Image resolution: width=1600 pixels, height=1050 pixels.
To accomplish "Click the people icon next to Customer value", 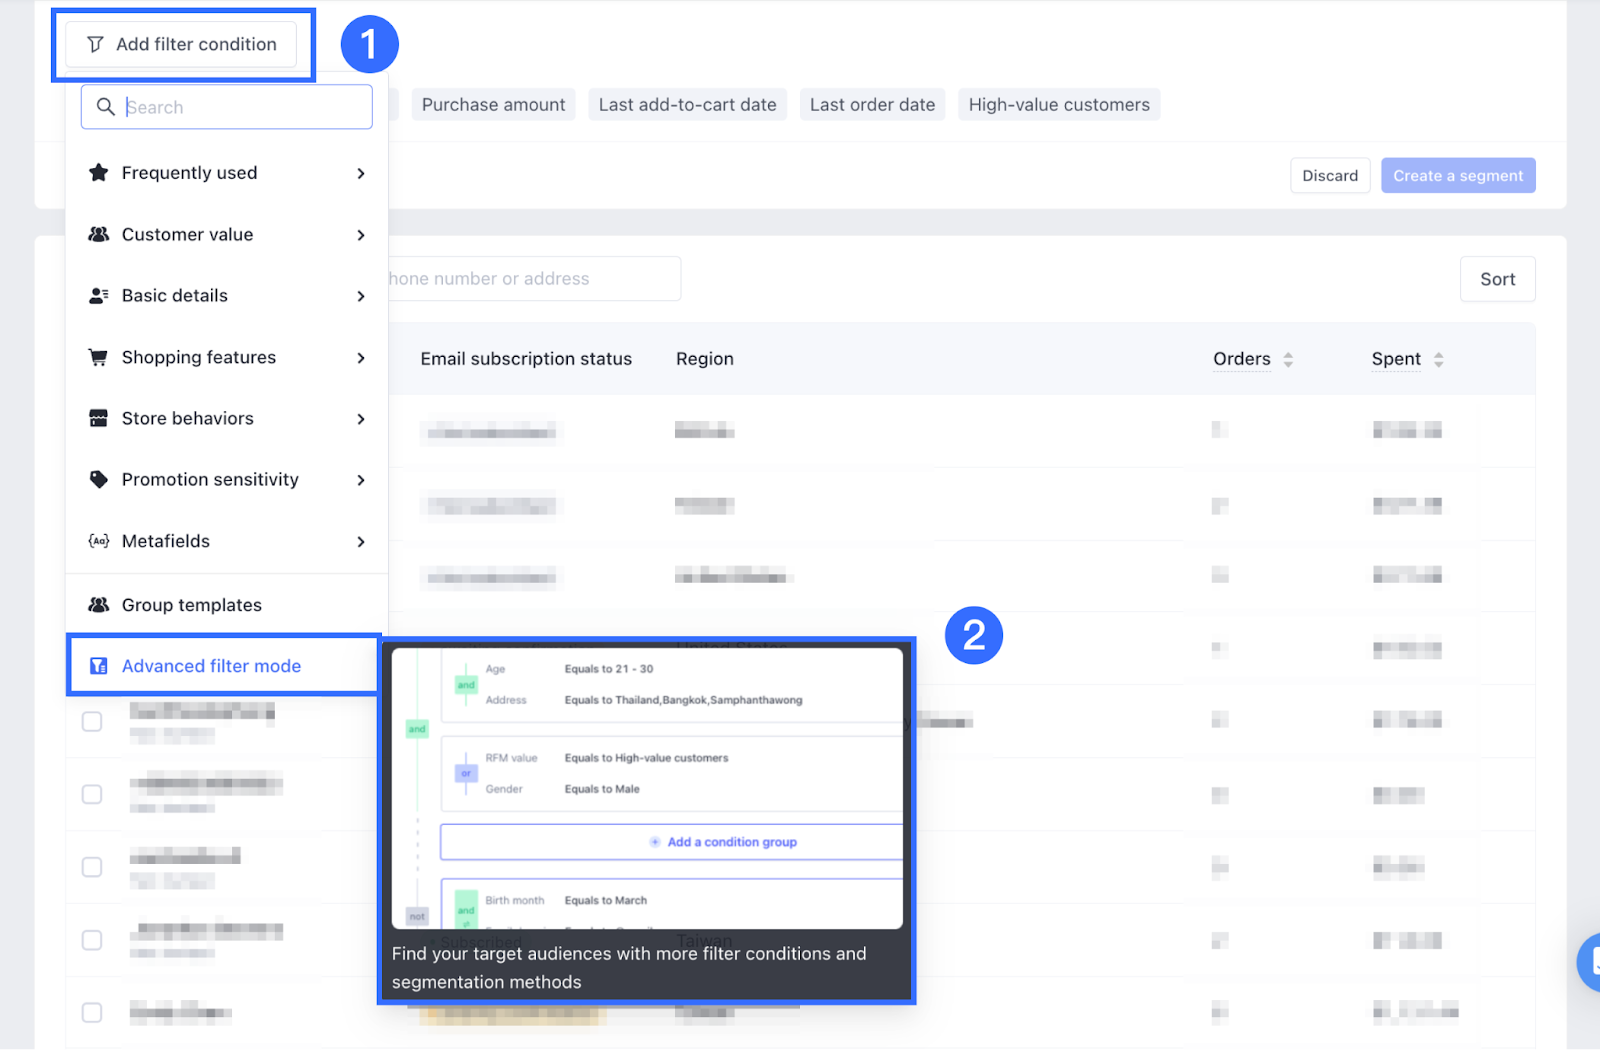I will click(98, 234).
